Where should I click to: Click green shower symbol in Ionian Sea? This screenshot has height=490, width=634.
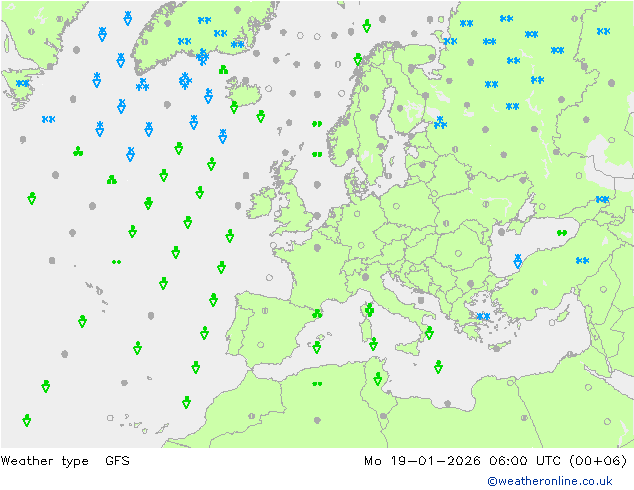(438, 367)
